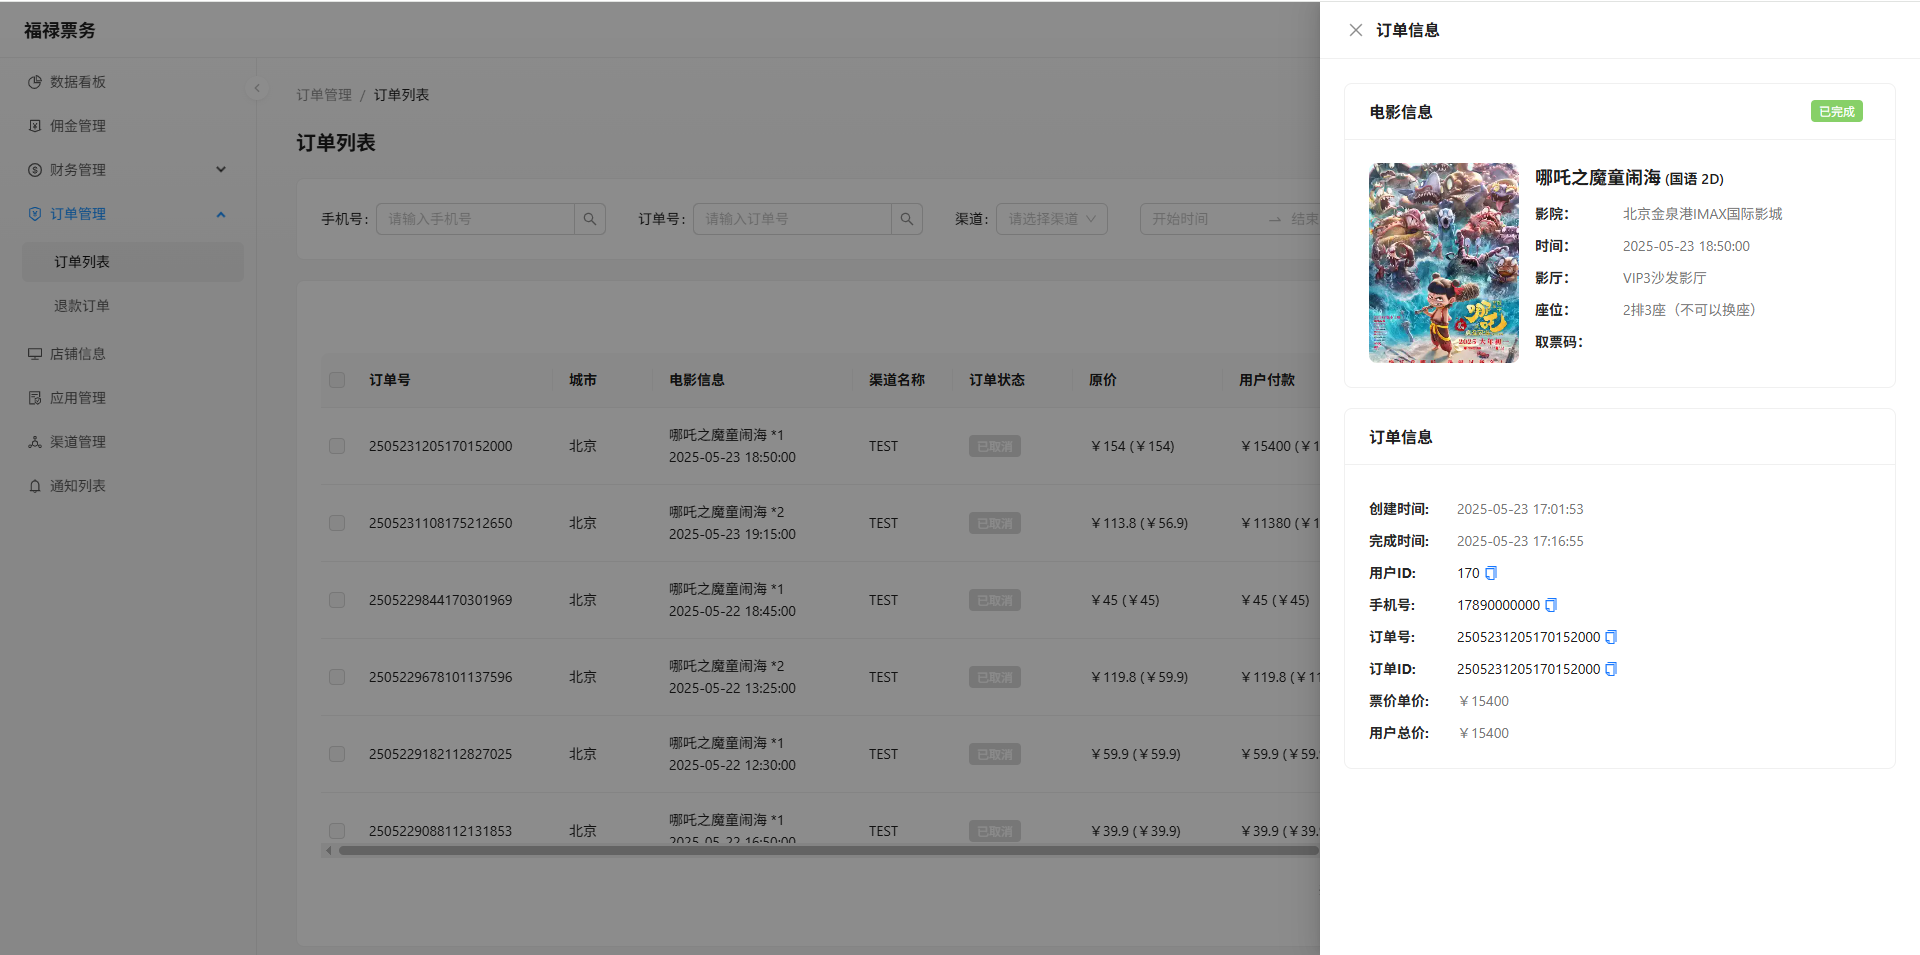Click the 已完成 status tag

click(x=1837, y=112)
